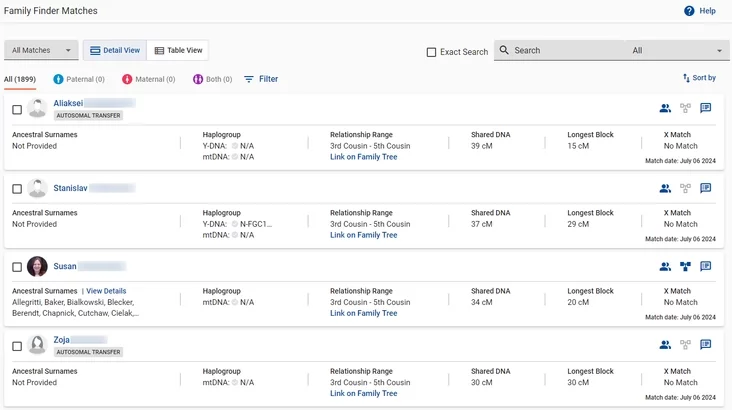Open notes icon for Zoja
The height and width of the screenshot is (410, 732).
pos(705,344)
